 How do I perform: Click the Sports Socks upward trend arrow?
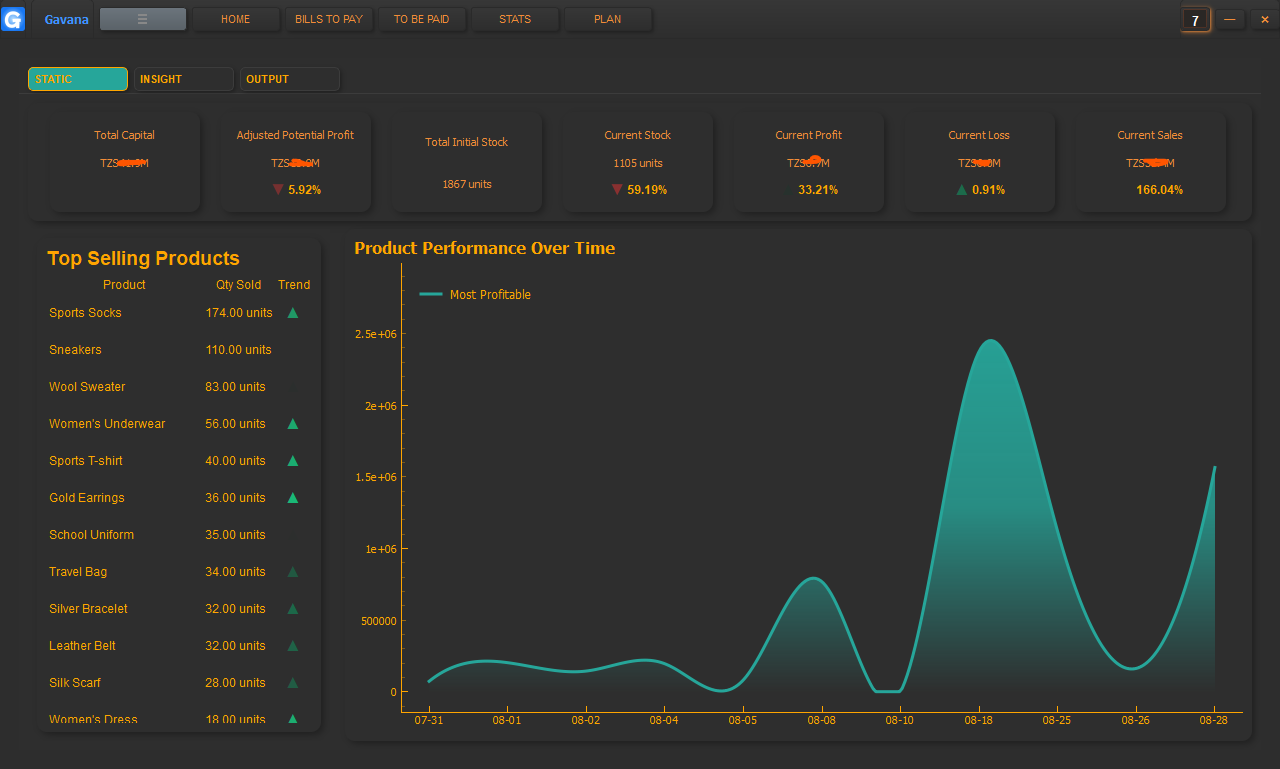(293, 313)
